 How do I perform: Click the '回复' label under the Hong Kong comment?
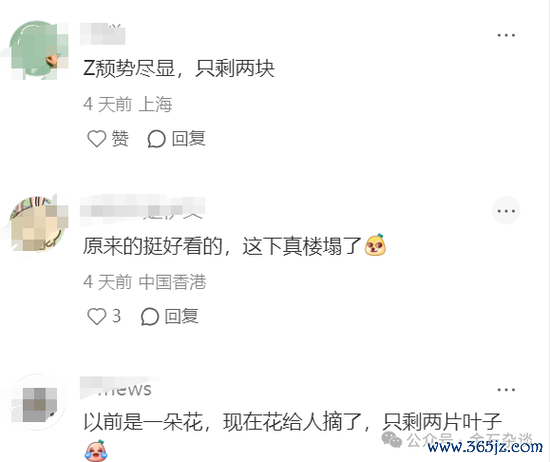(182, 317)
